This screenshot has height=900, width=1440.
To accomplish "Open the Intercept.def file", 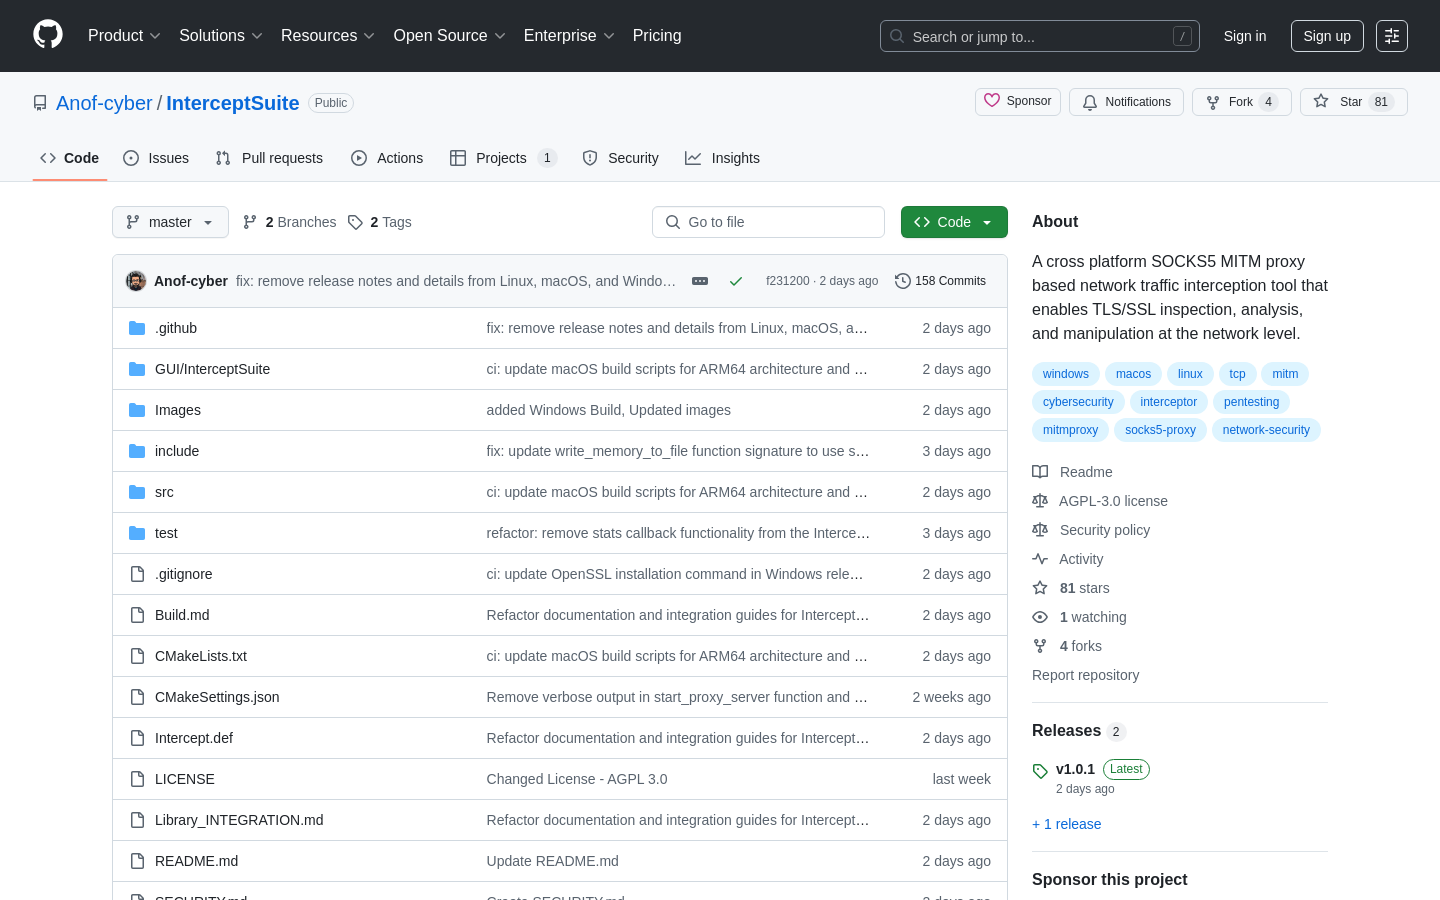I will pyautogui.click(x=194, y=738).
